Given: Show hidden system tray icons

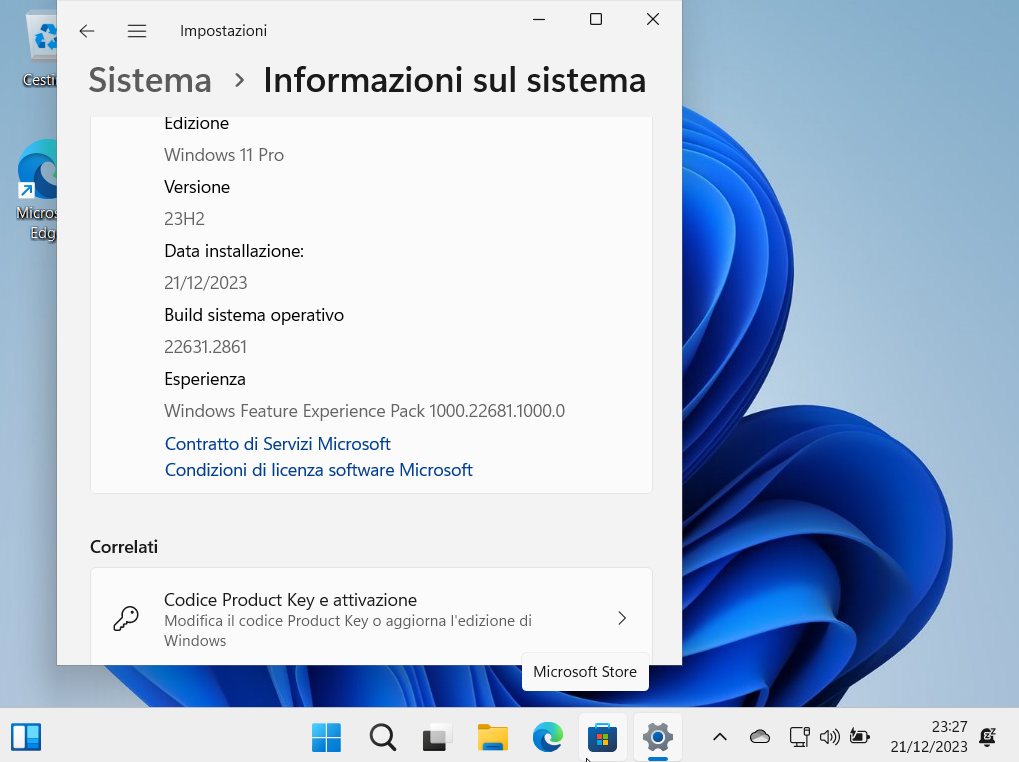Looking at the screenshot, I should point(719,737).
